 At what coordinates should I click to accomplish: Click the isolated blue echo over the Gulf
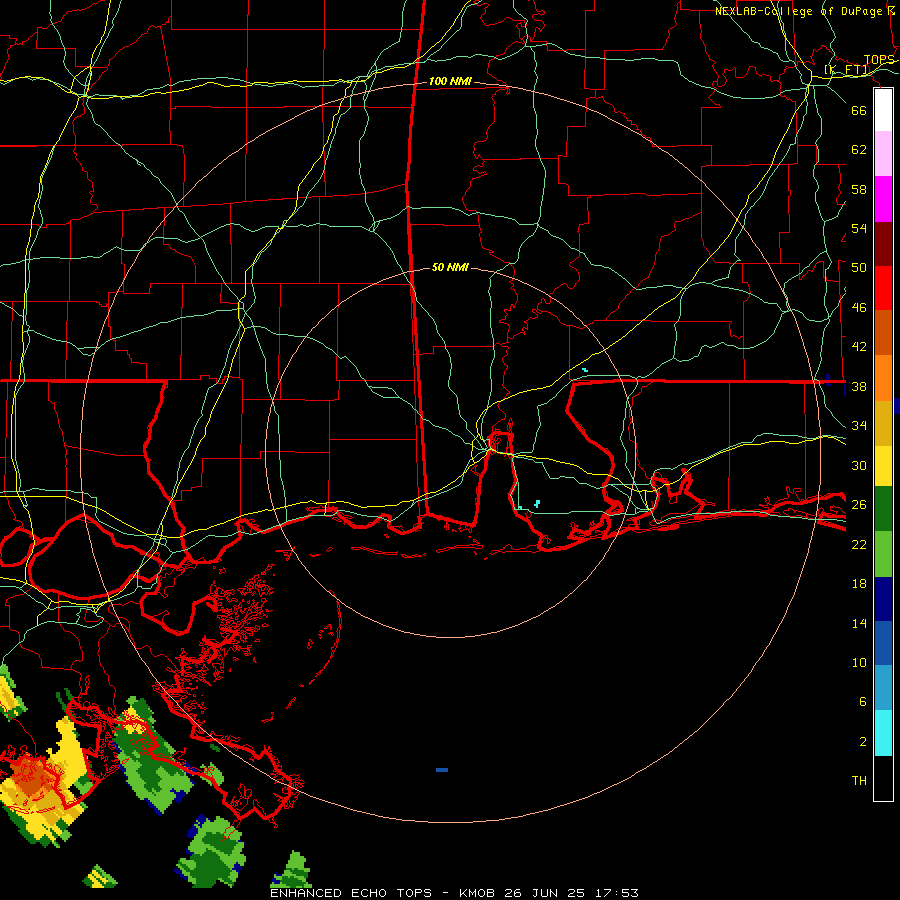pos(442,770)
